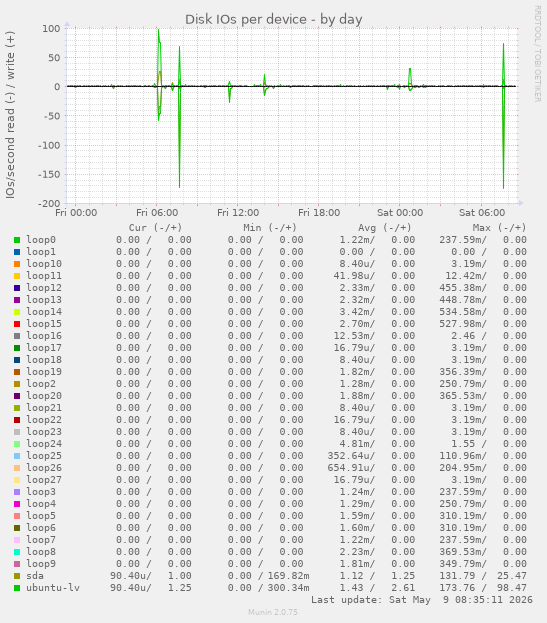This screenshot has height=623, width=547.
Task: Click the 'ubuntu-lv' legend label
Action: [x=53, y=588]
